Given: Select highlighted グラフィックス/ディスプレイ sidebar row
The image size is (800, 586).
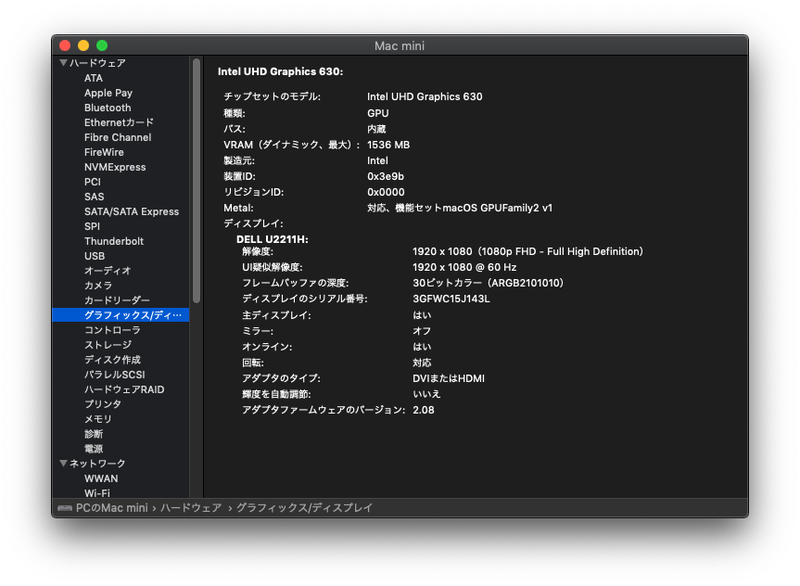Looking at the screenshot, I should (x=120, y=315).
